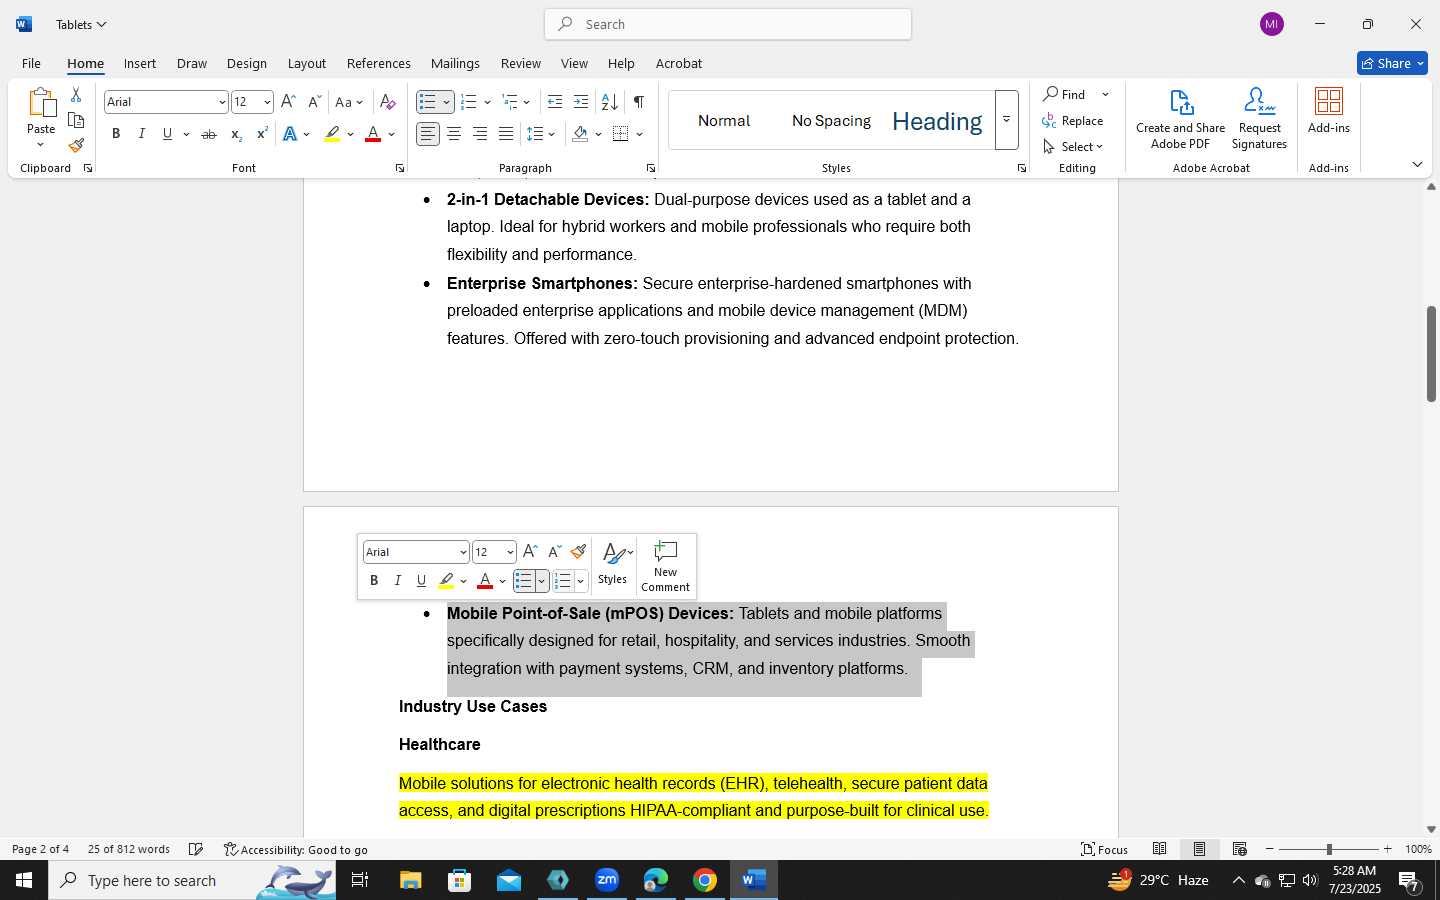Toggle bullets button in ribbon

click(428, 102)
